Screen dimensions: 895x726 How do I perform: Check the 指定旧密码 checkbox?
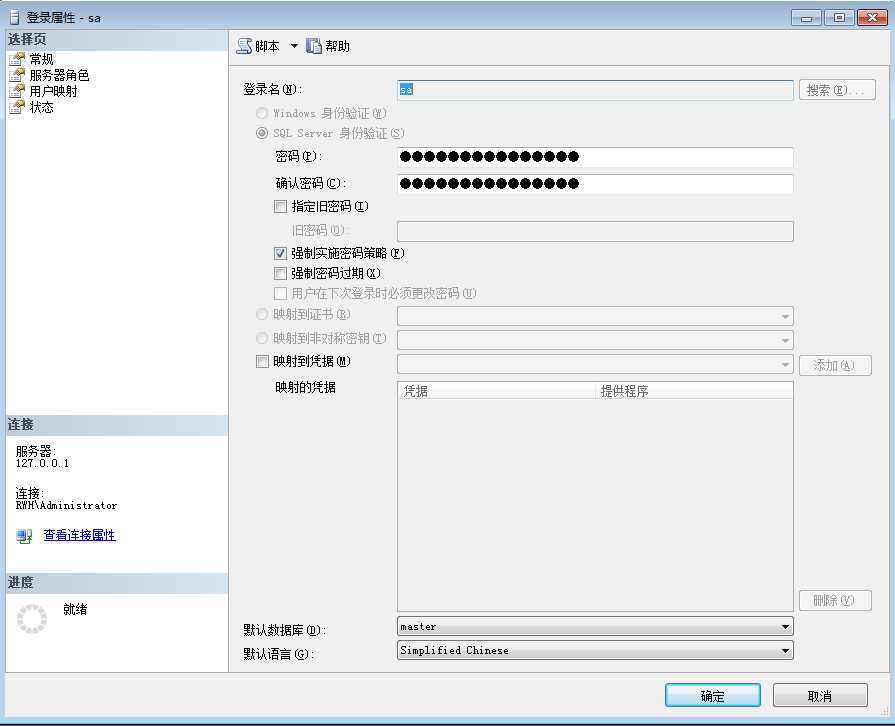pos(280,207)
